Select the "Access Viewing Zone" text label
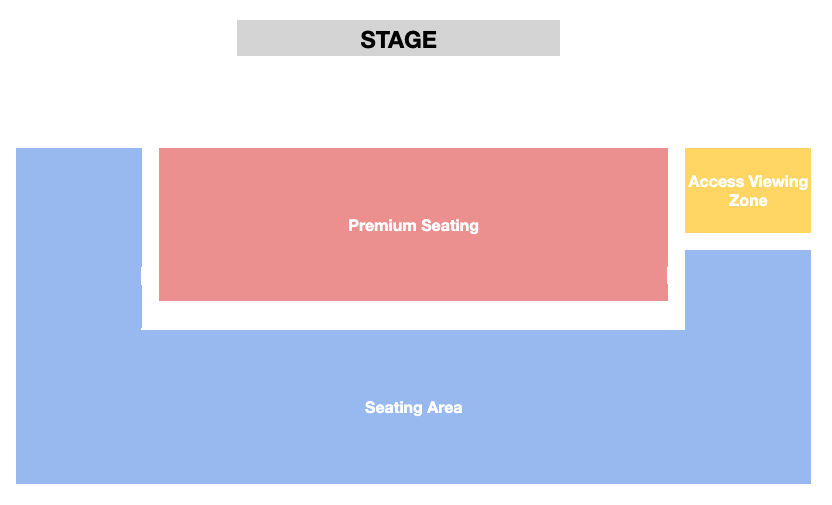The height and width of the screenshot is (505, 832). (x=748, y=191)
